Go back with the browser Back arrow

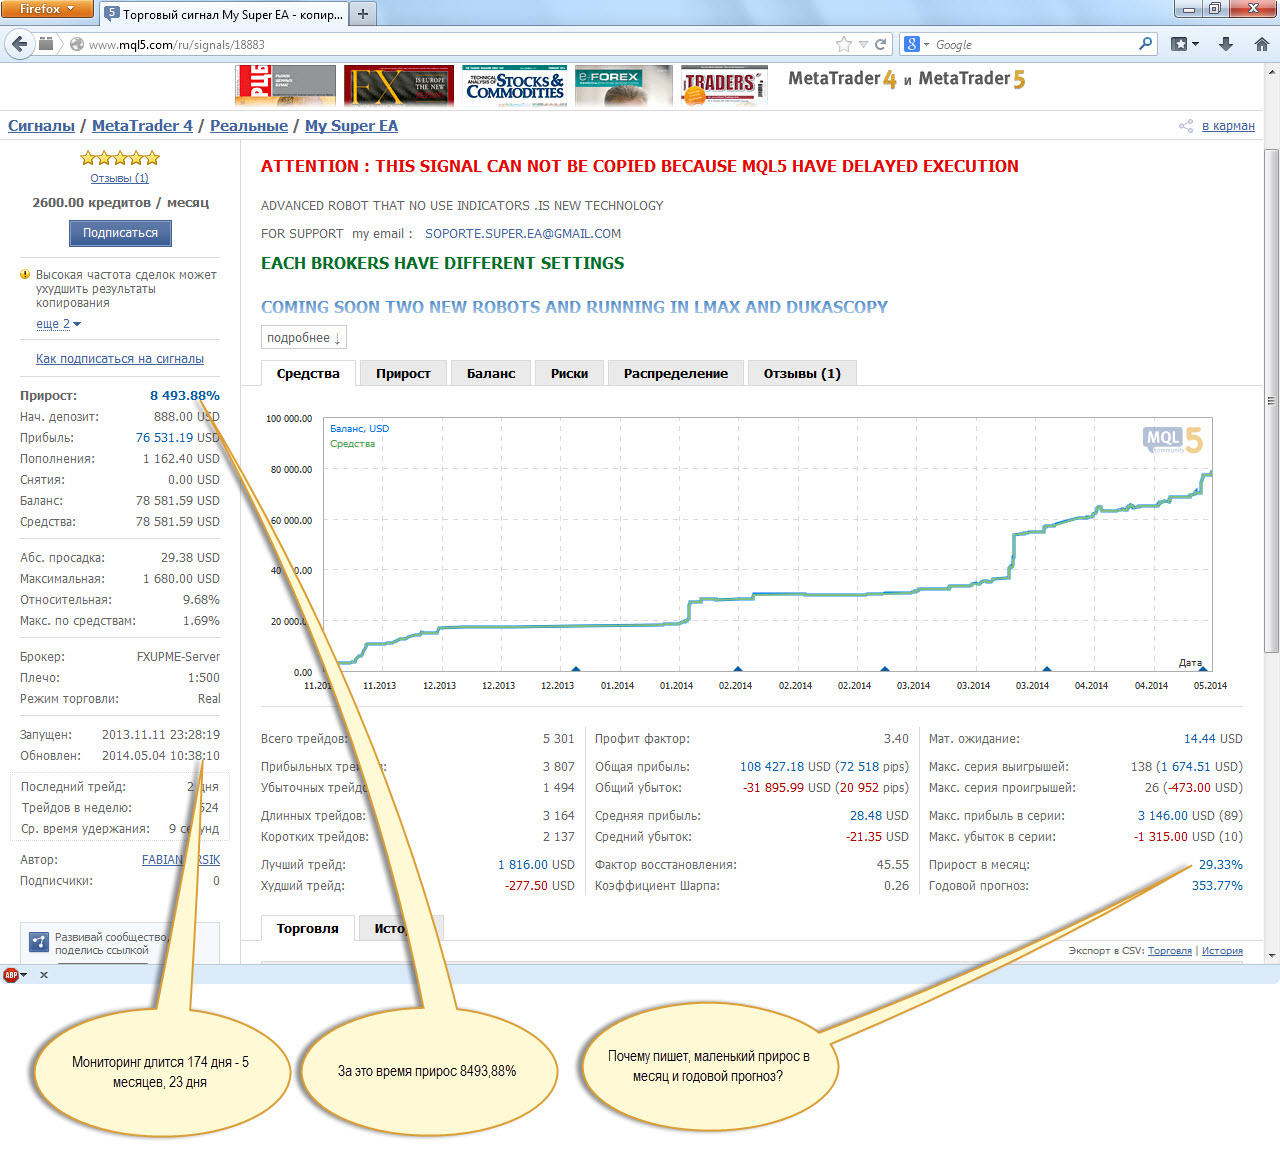(19, 44)
